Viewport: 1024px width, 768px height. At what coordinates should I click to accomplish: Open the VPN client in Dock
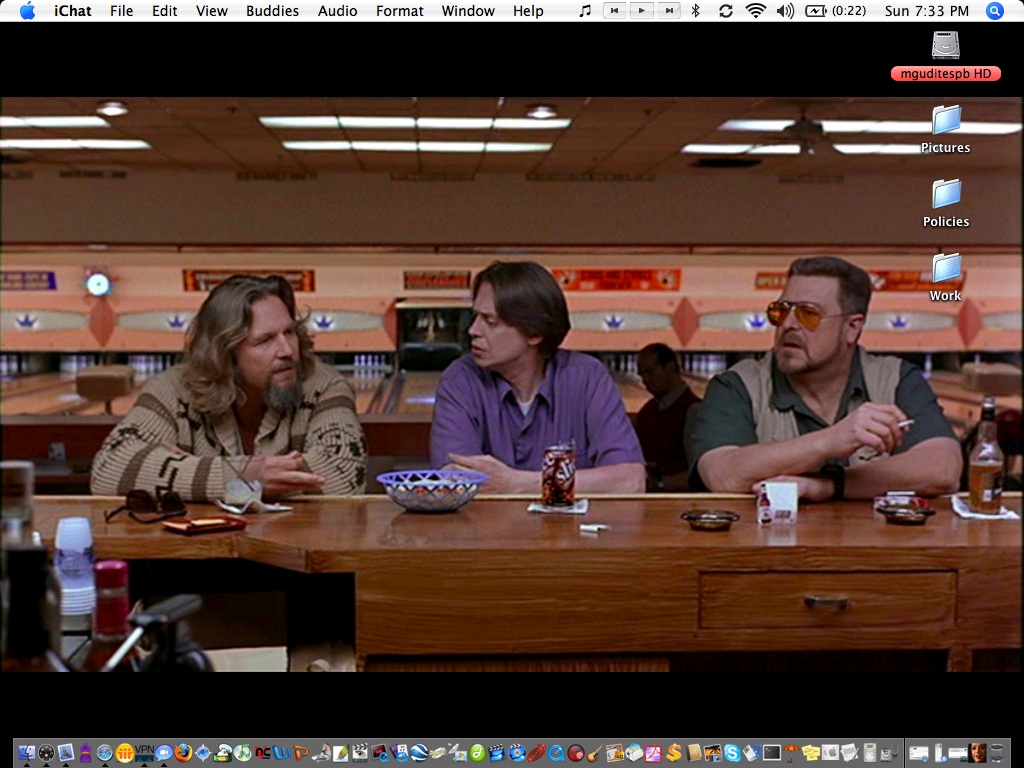[144, 752]
